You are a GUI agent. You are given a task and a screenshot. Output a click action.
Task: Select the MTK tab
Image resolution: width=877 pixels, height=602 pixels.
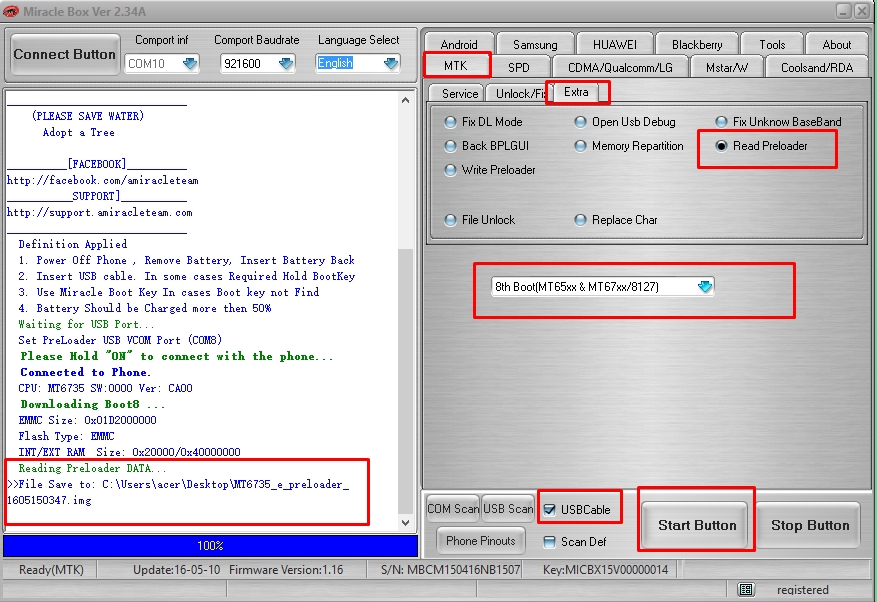click(x=456, y=66)
